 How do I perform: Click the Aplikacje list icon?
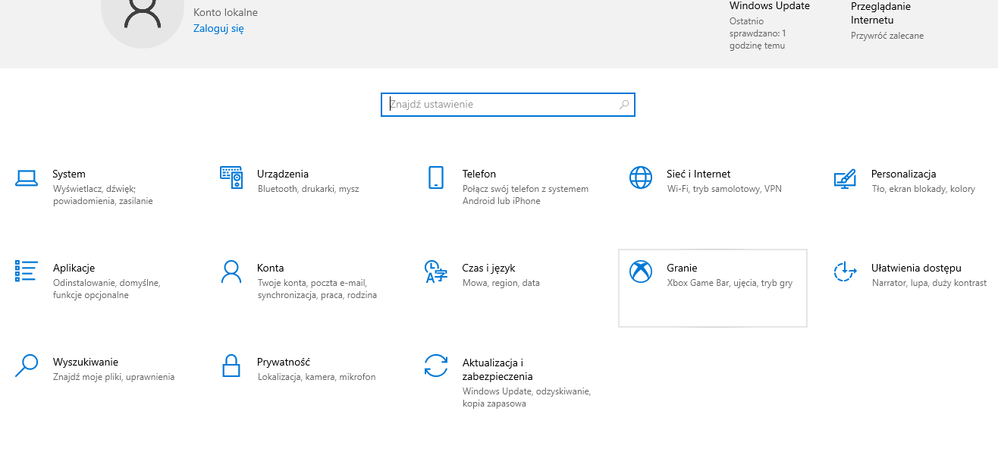pos(26,271)
